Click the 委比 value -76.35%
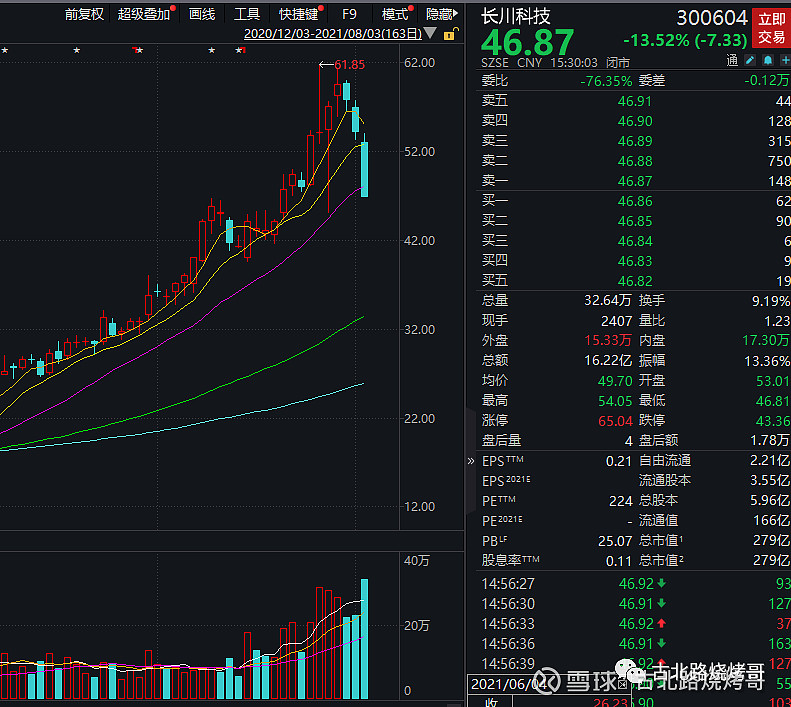 pos(606,81)
